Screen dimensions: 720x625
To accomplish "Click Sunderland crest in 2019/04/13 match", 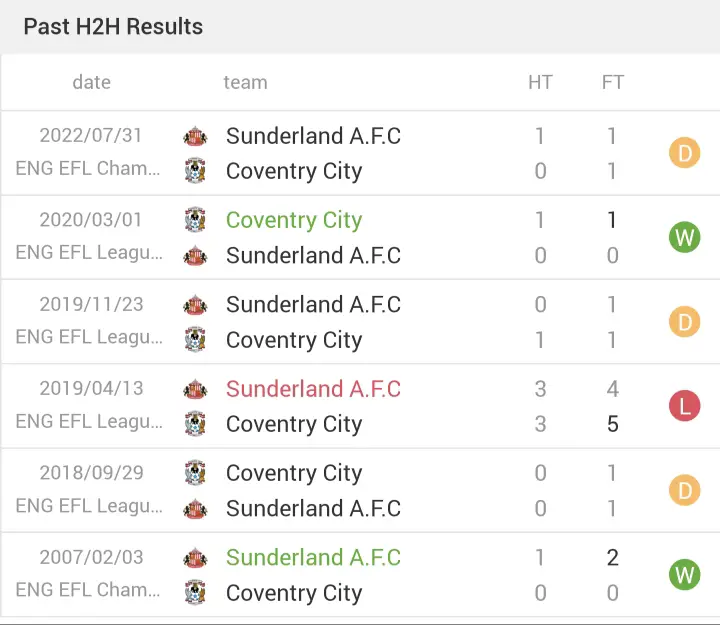I will coord(195,389).
